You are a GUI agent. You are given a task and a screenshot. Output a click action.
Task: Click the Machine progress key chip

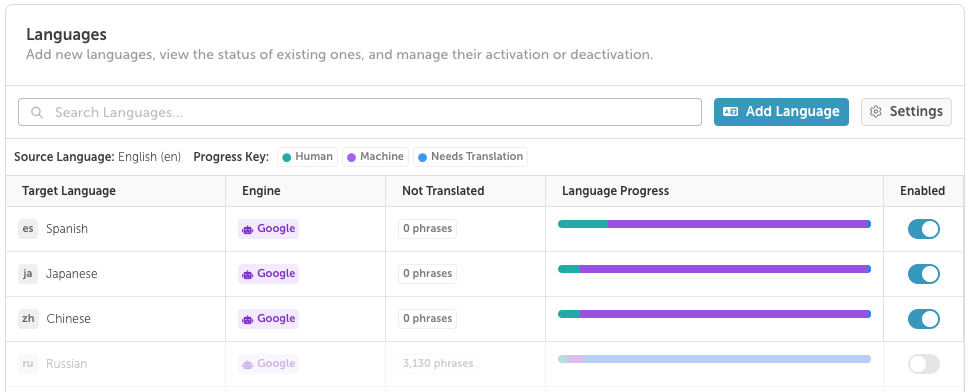coord(375,157)
